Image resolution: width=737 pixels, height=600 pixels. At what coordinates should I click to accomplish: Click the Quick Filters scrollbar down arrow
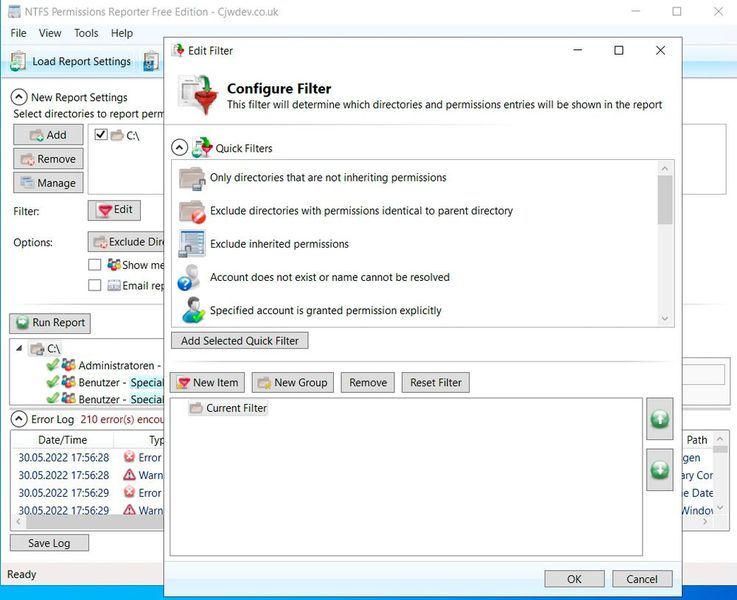665,318
